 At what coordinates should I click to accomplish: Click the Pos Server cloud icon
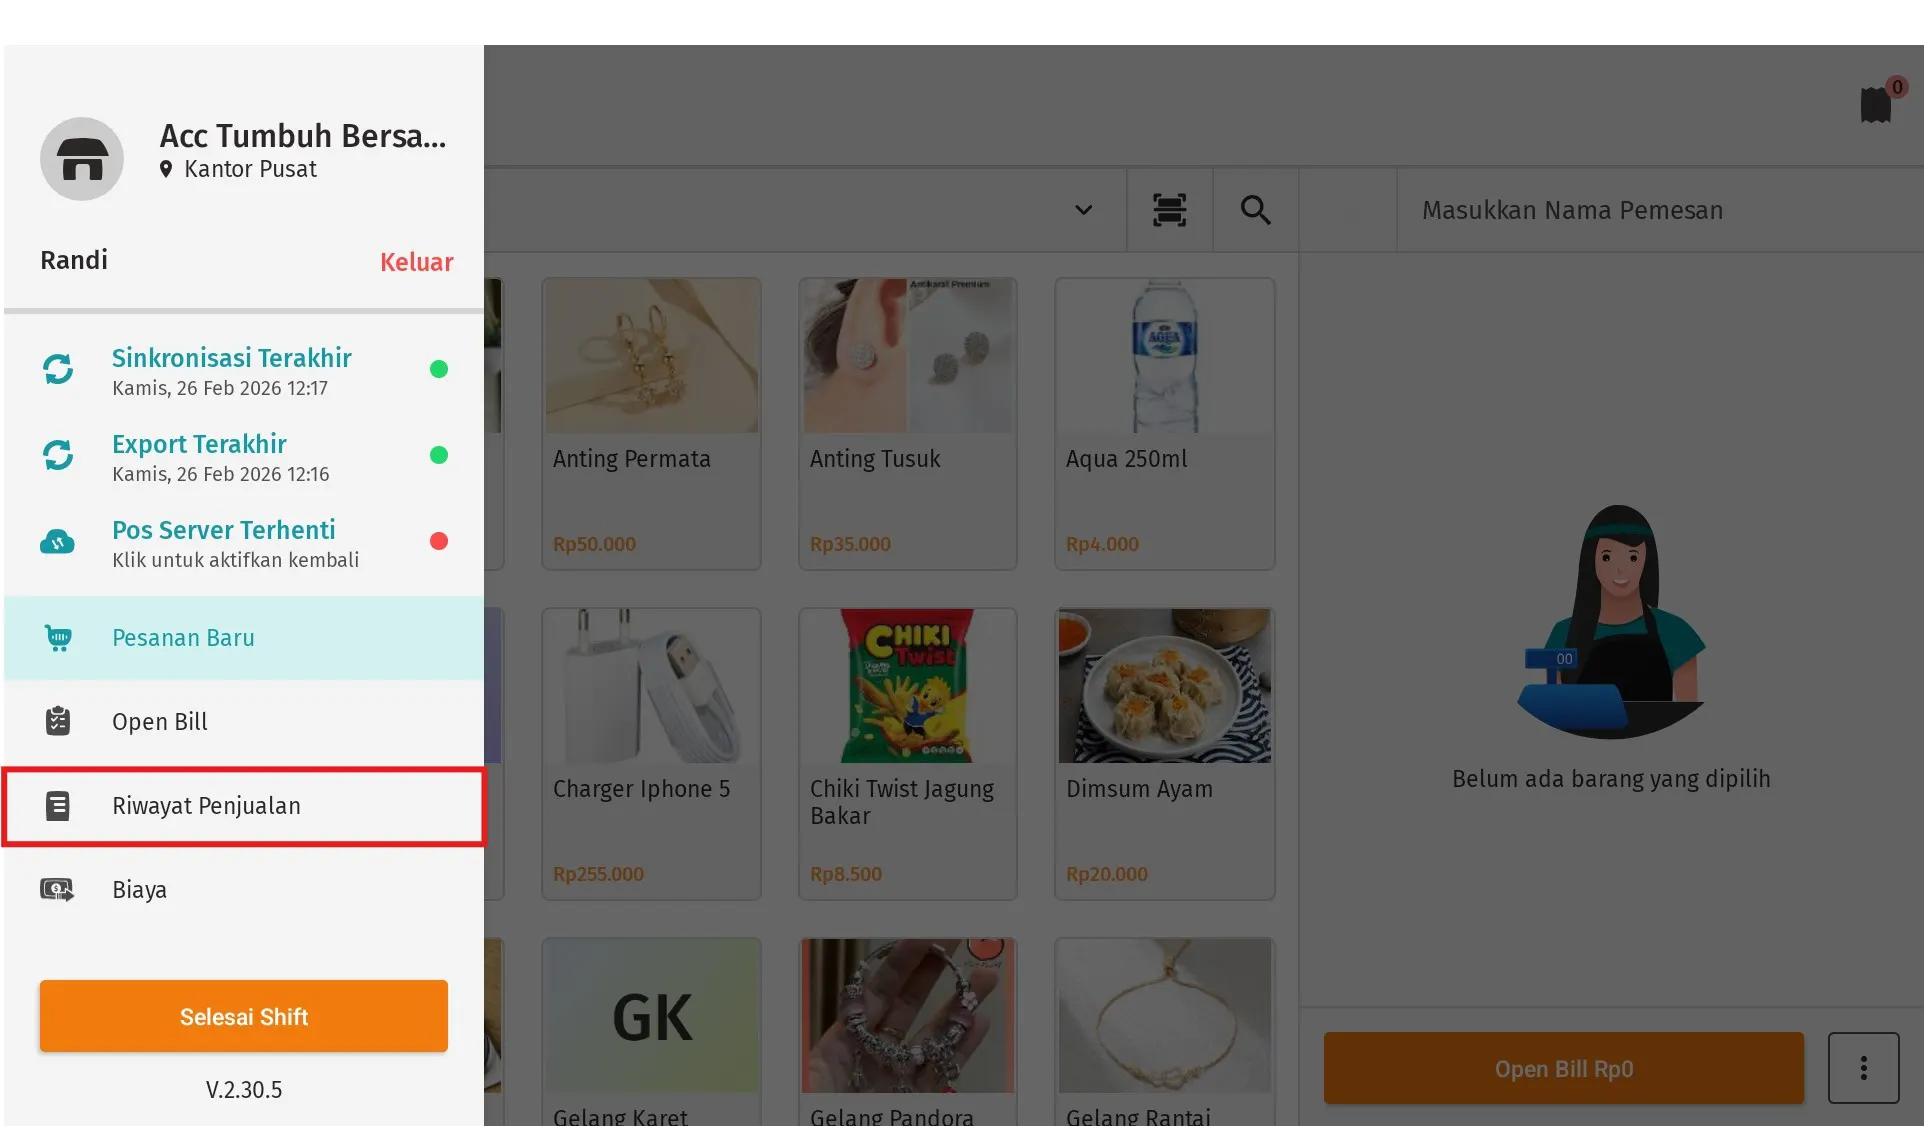[58, 542]
